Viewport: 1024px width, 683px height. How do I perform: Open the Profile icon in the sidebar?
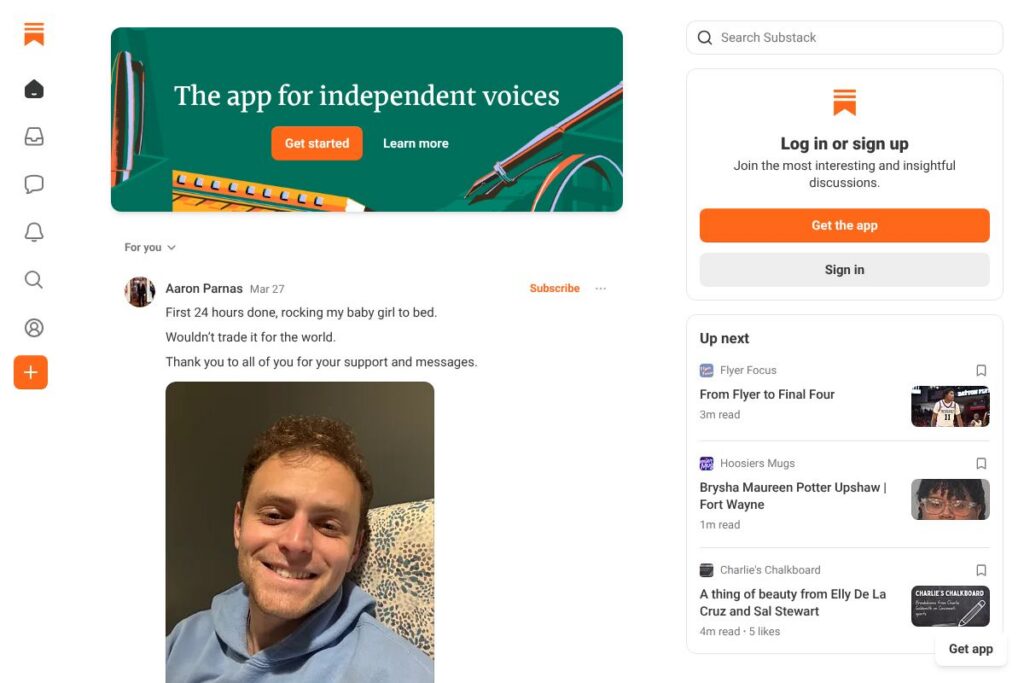34,327
